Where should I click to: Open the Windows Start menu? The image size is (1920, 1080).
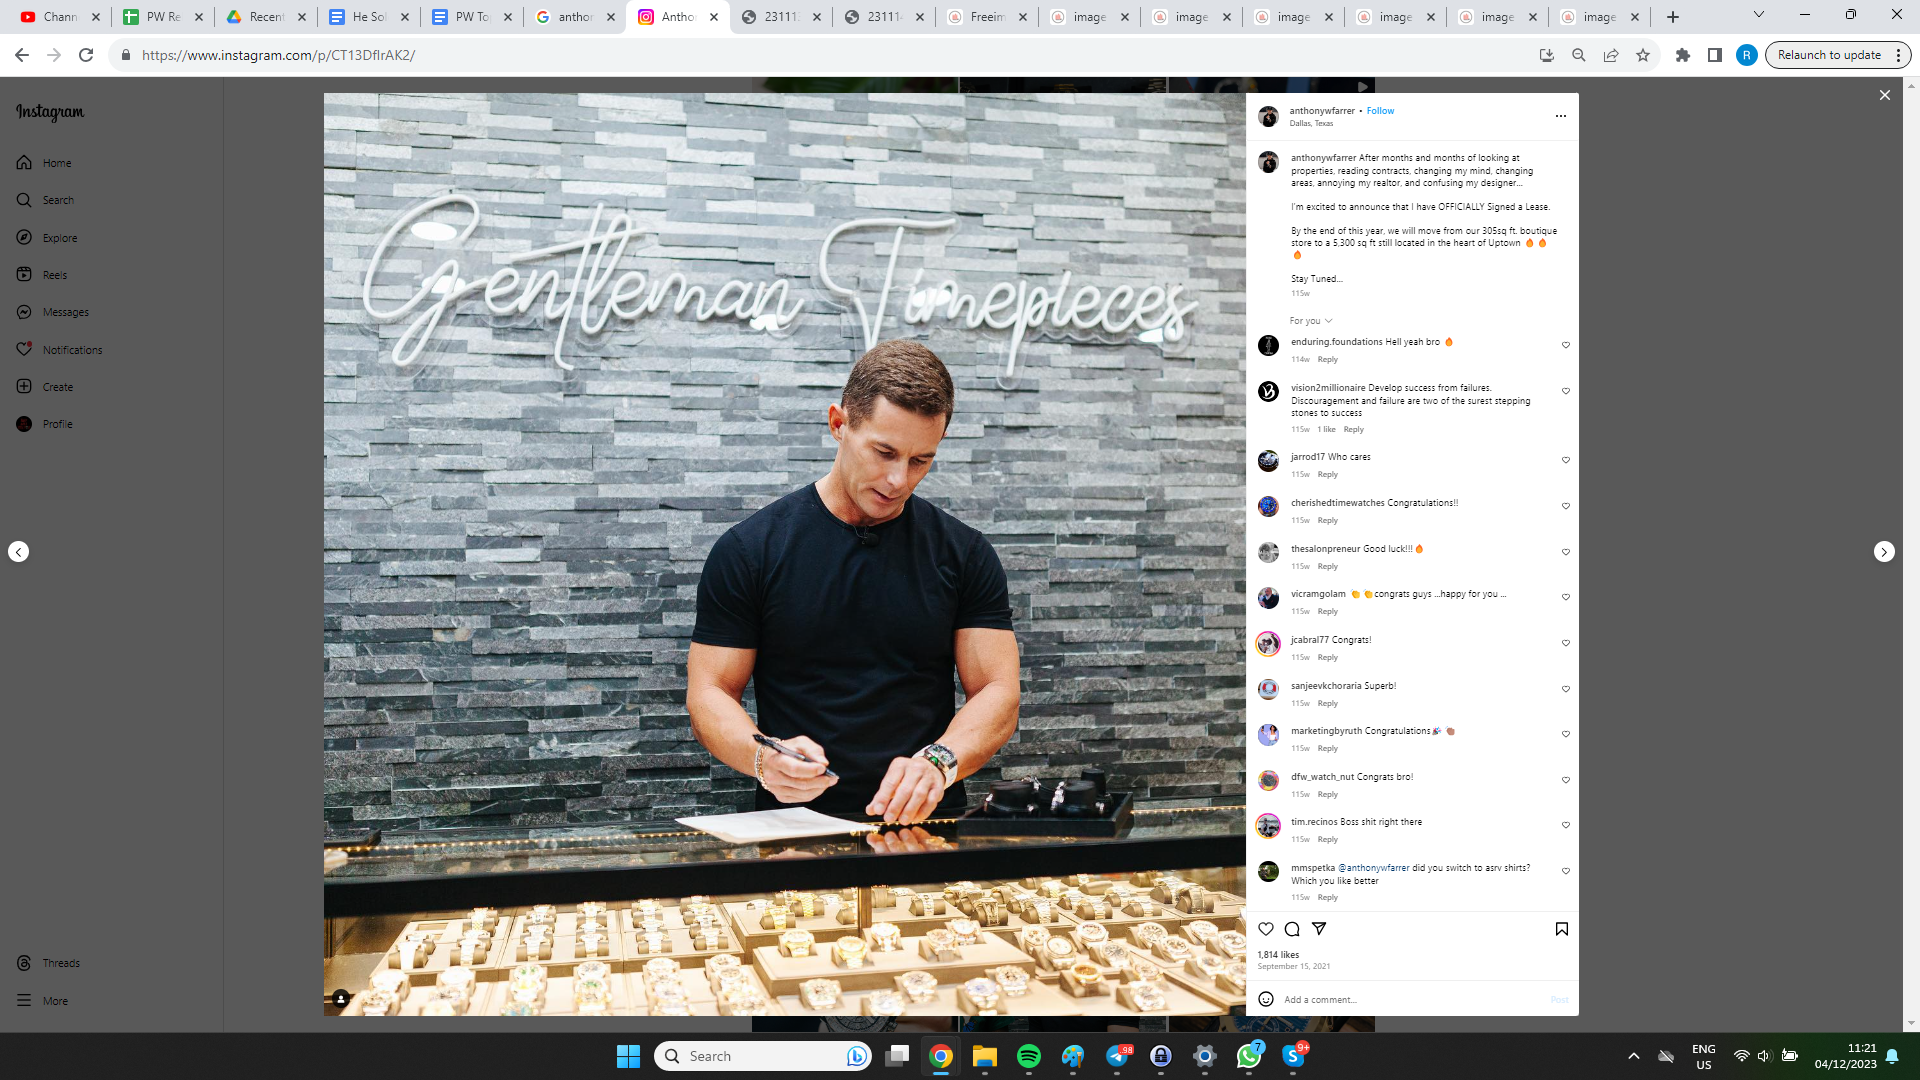(628, 1056)
